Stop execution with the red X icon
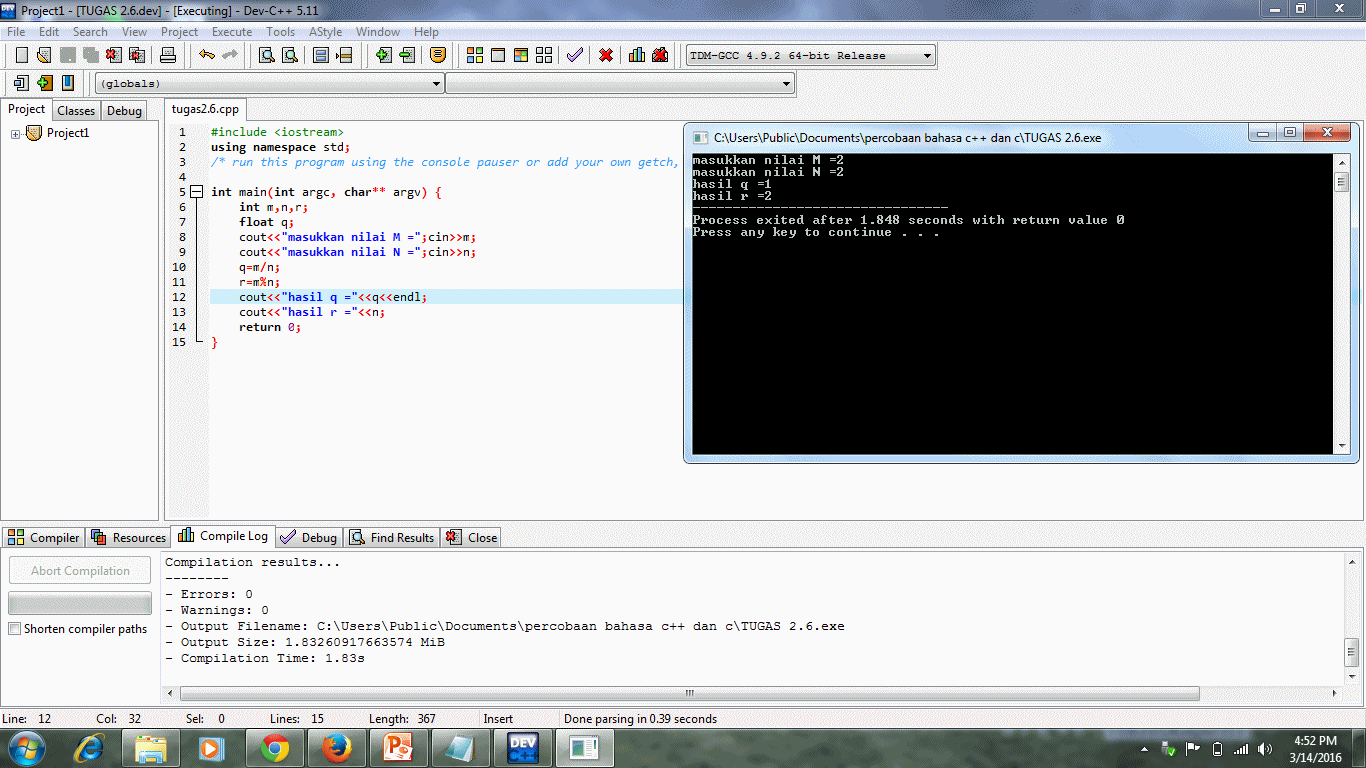Screen dimensions: 1366x768 [x=606, y=55]
